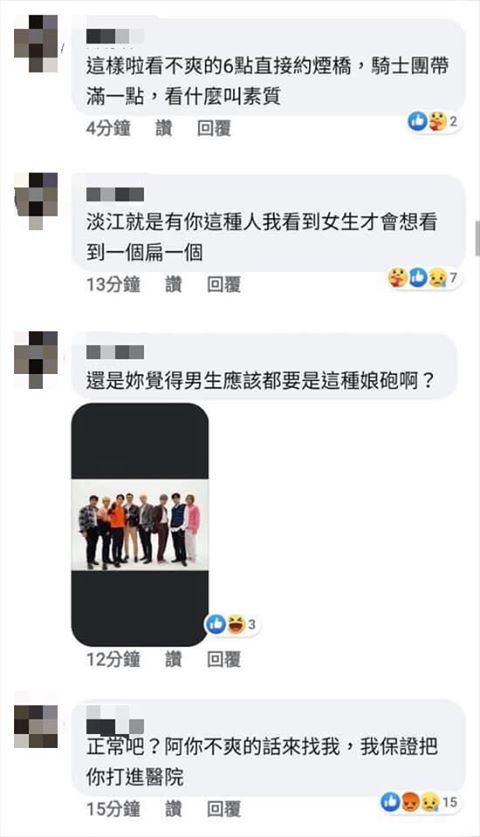Click 回覆 under the 12分鐘 photo comment

(224, 659)
